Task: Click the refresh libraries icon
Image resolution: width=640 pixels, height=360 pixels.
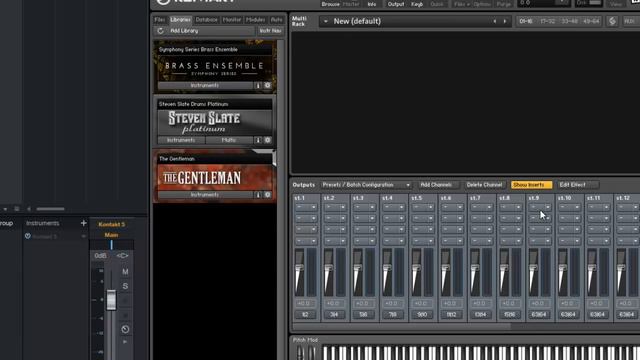Action: click(x=160, y=31)
